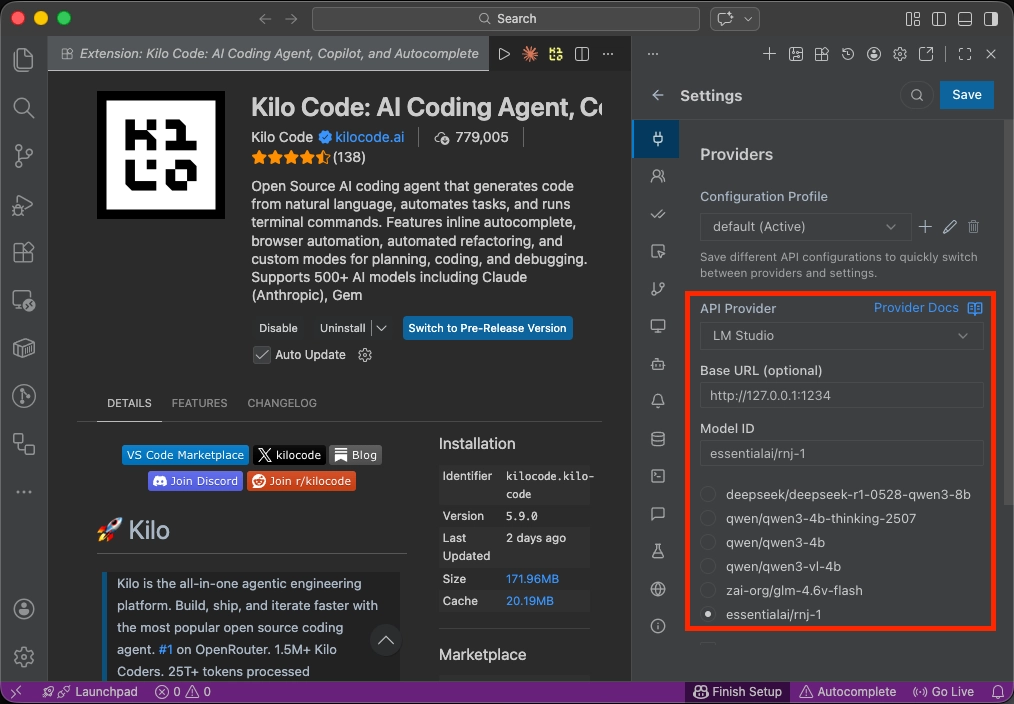Viewport: 1014px width, 704px height.
Task: Toggle the primary side bar layout icon
Action: point(939,19)
